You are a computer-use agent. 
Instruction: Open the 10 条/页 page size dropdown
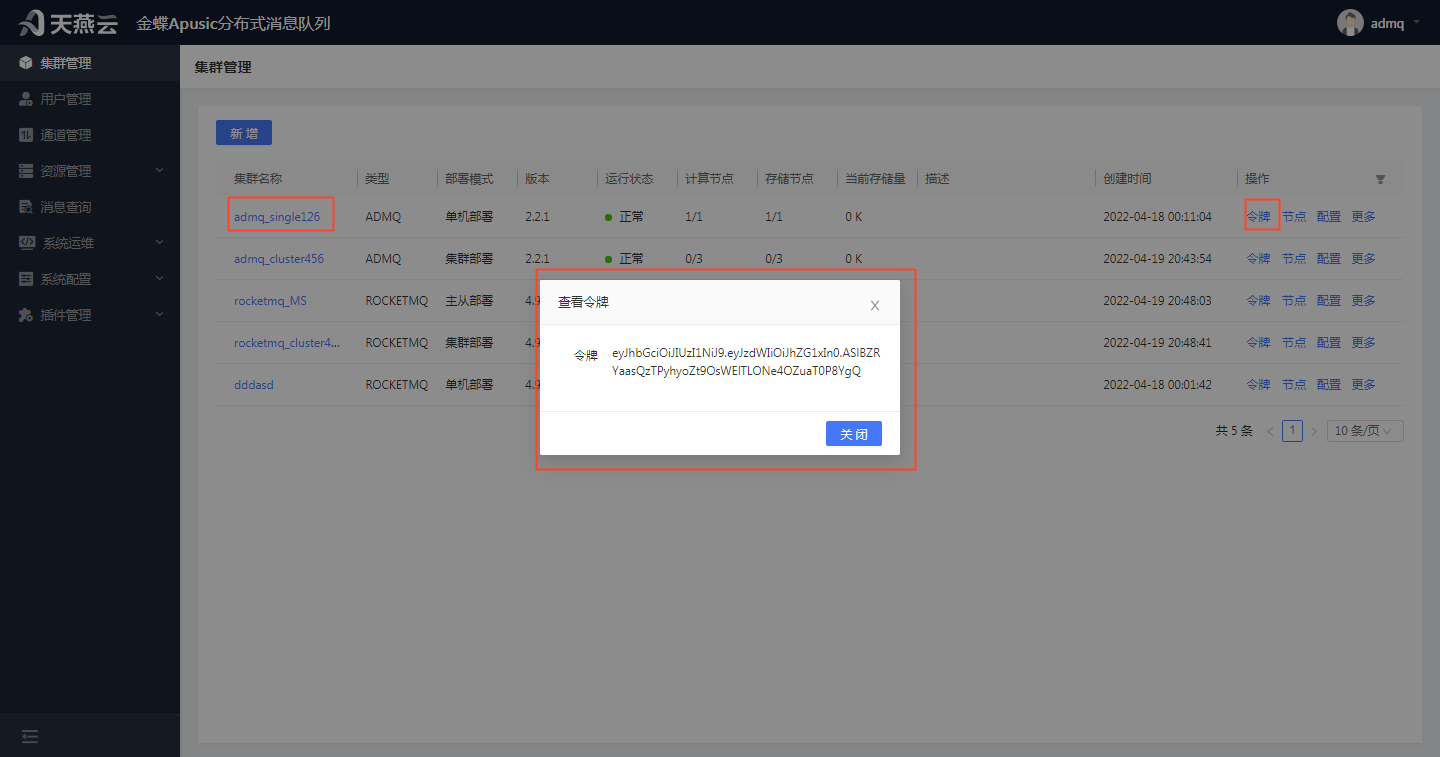click(1365, 431)
